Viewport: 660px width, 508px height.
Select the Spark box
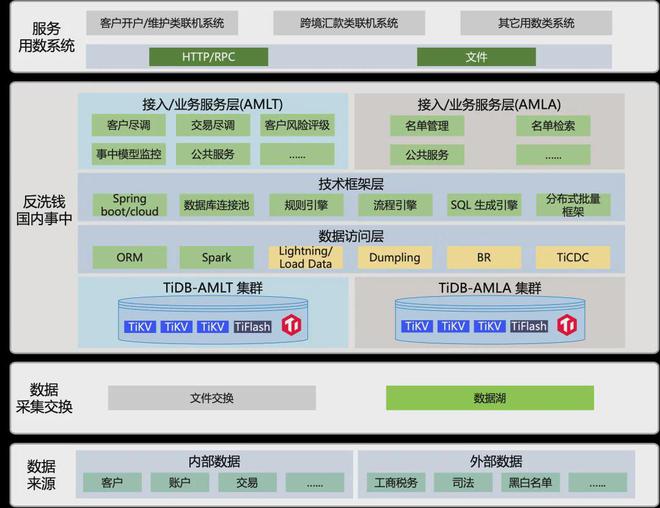[216, 257]
